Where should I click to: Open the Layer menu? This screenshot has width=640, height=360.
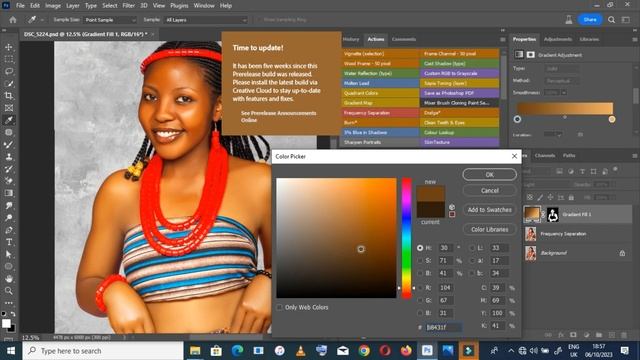73,6
